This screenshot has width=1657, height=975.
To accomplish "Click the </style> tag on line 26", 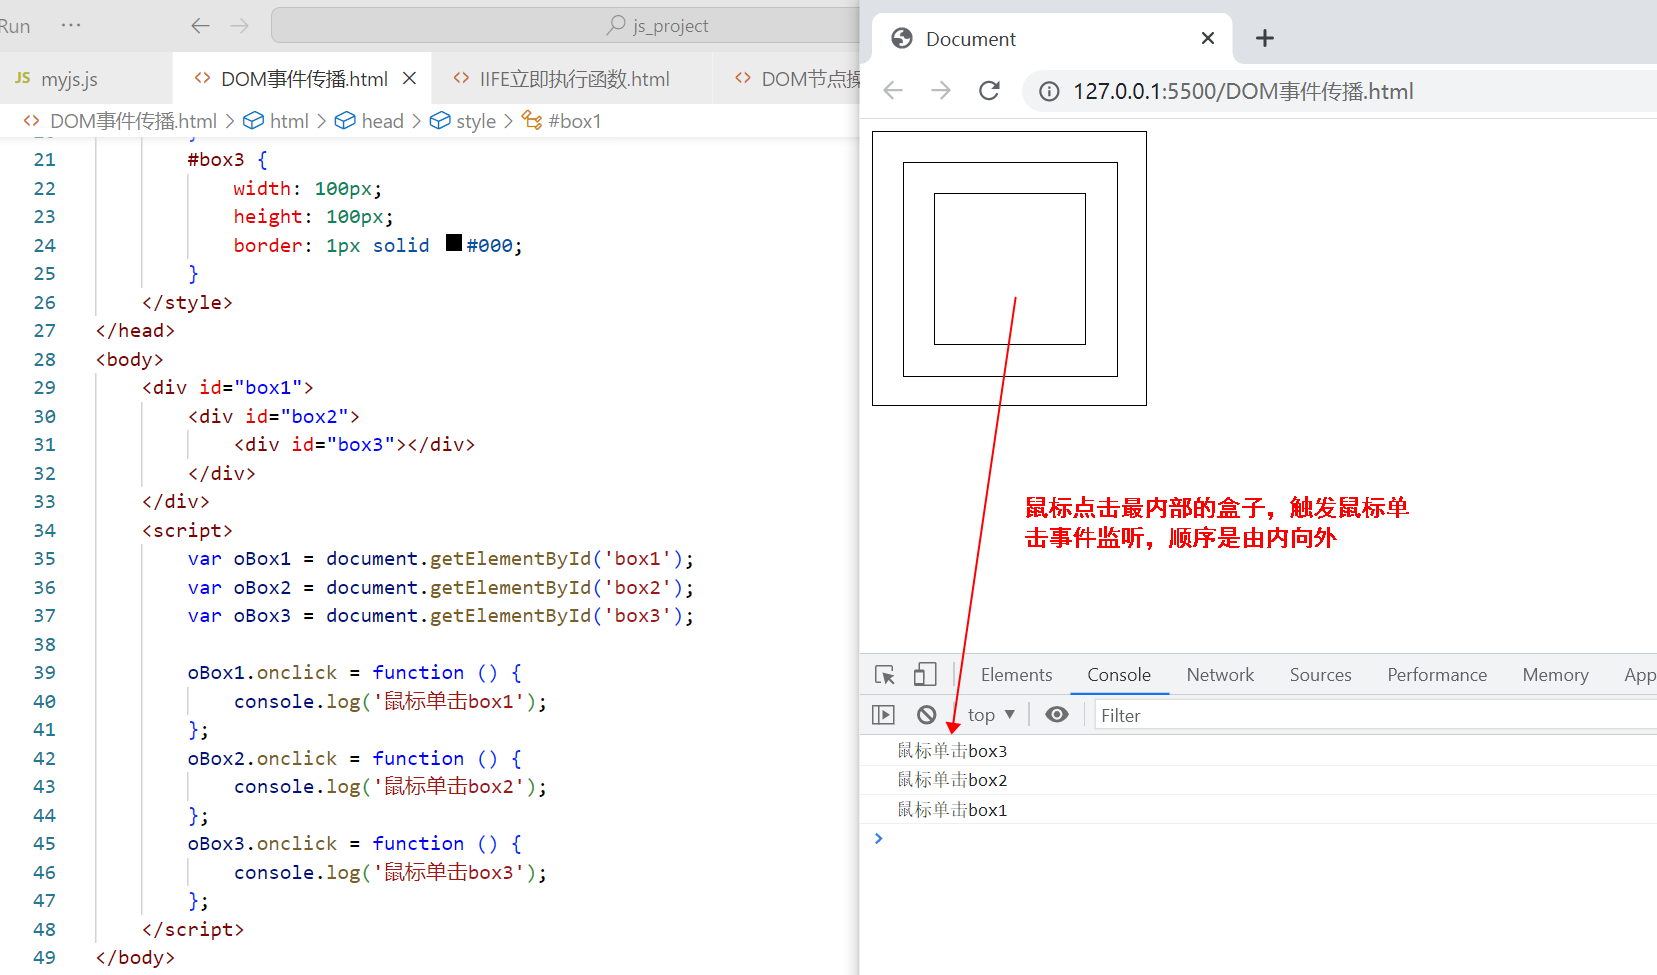I will click(x=187, y=302).
